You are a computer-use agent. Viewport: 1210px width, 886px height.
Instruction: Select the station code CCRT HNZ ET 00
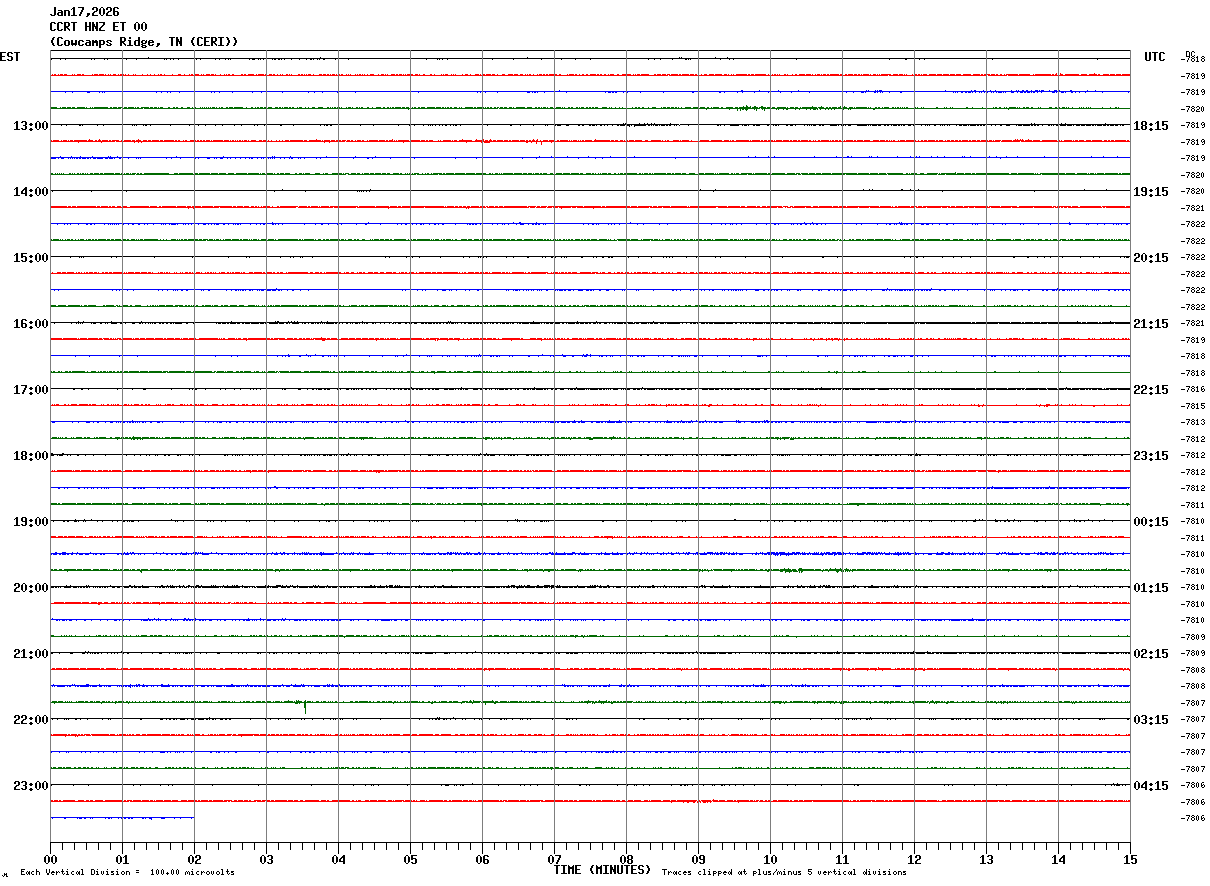click(x=98, y=27)
